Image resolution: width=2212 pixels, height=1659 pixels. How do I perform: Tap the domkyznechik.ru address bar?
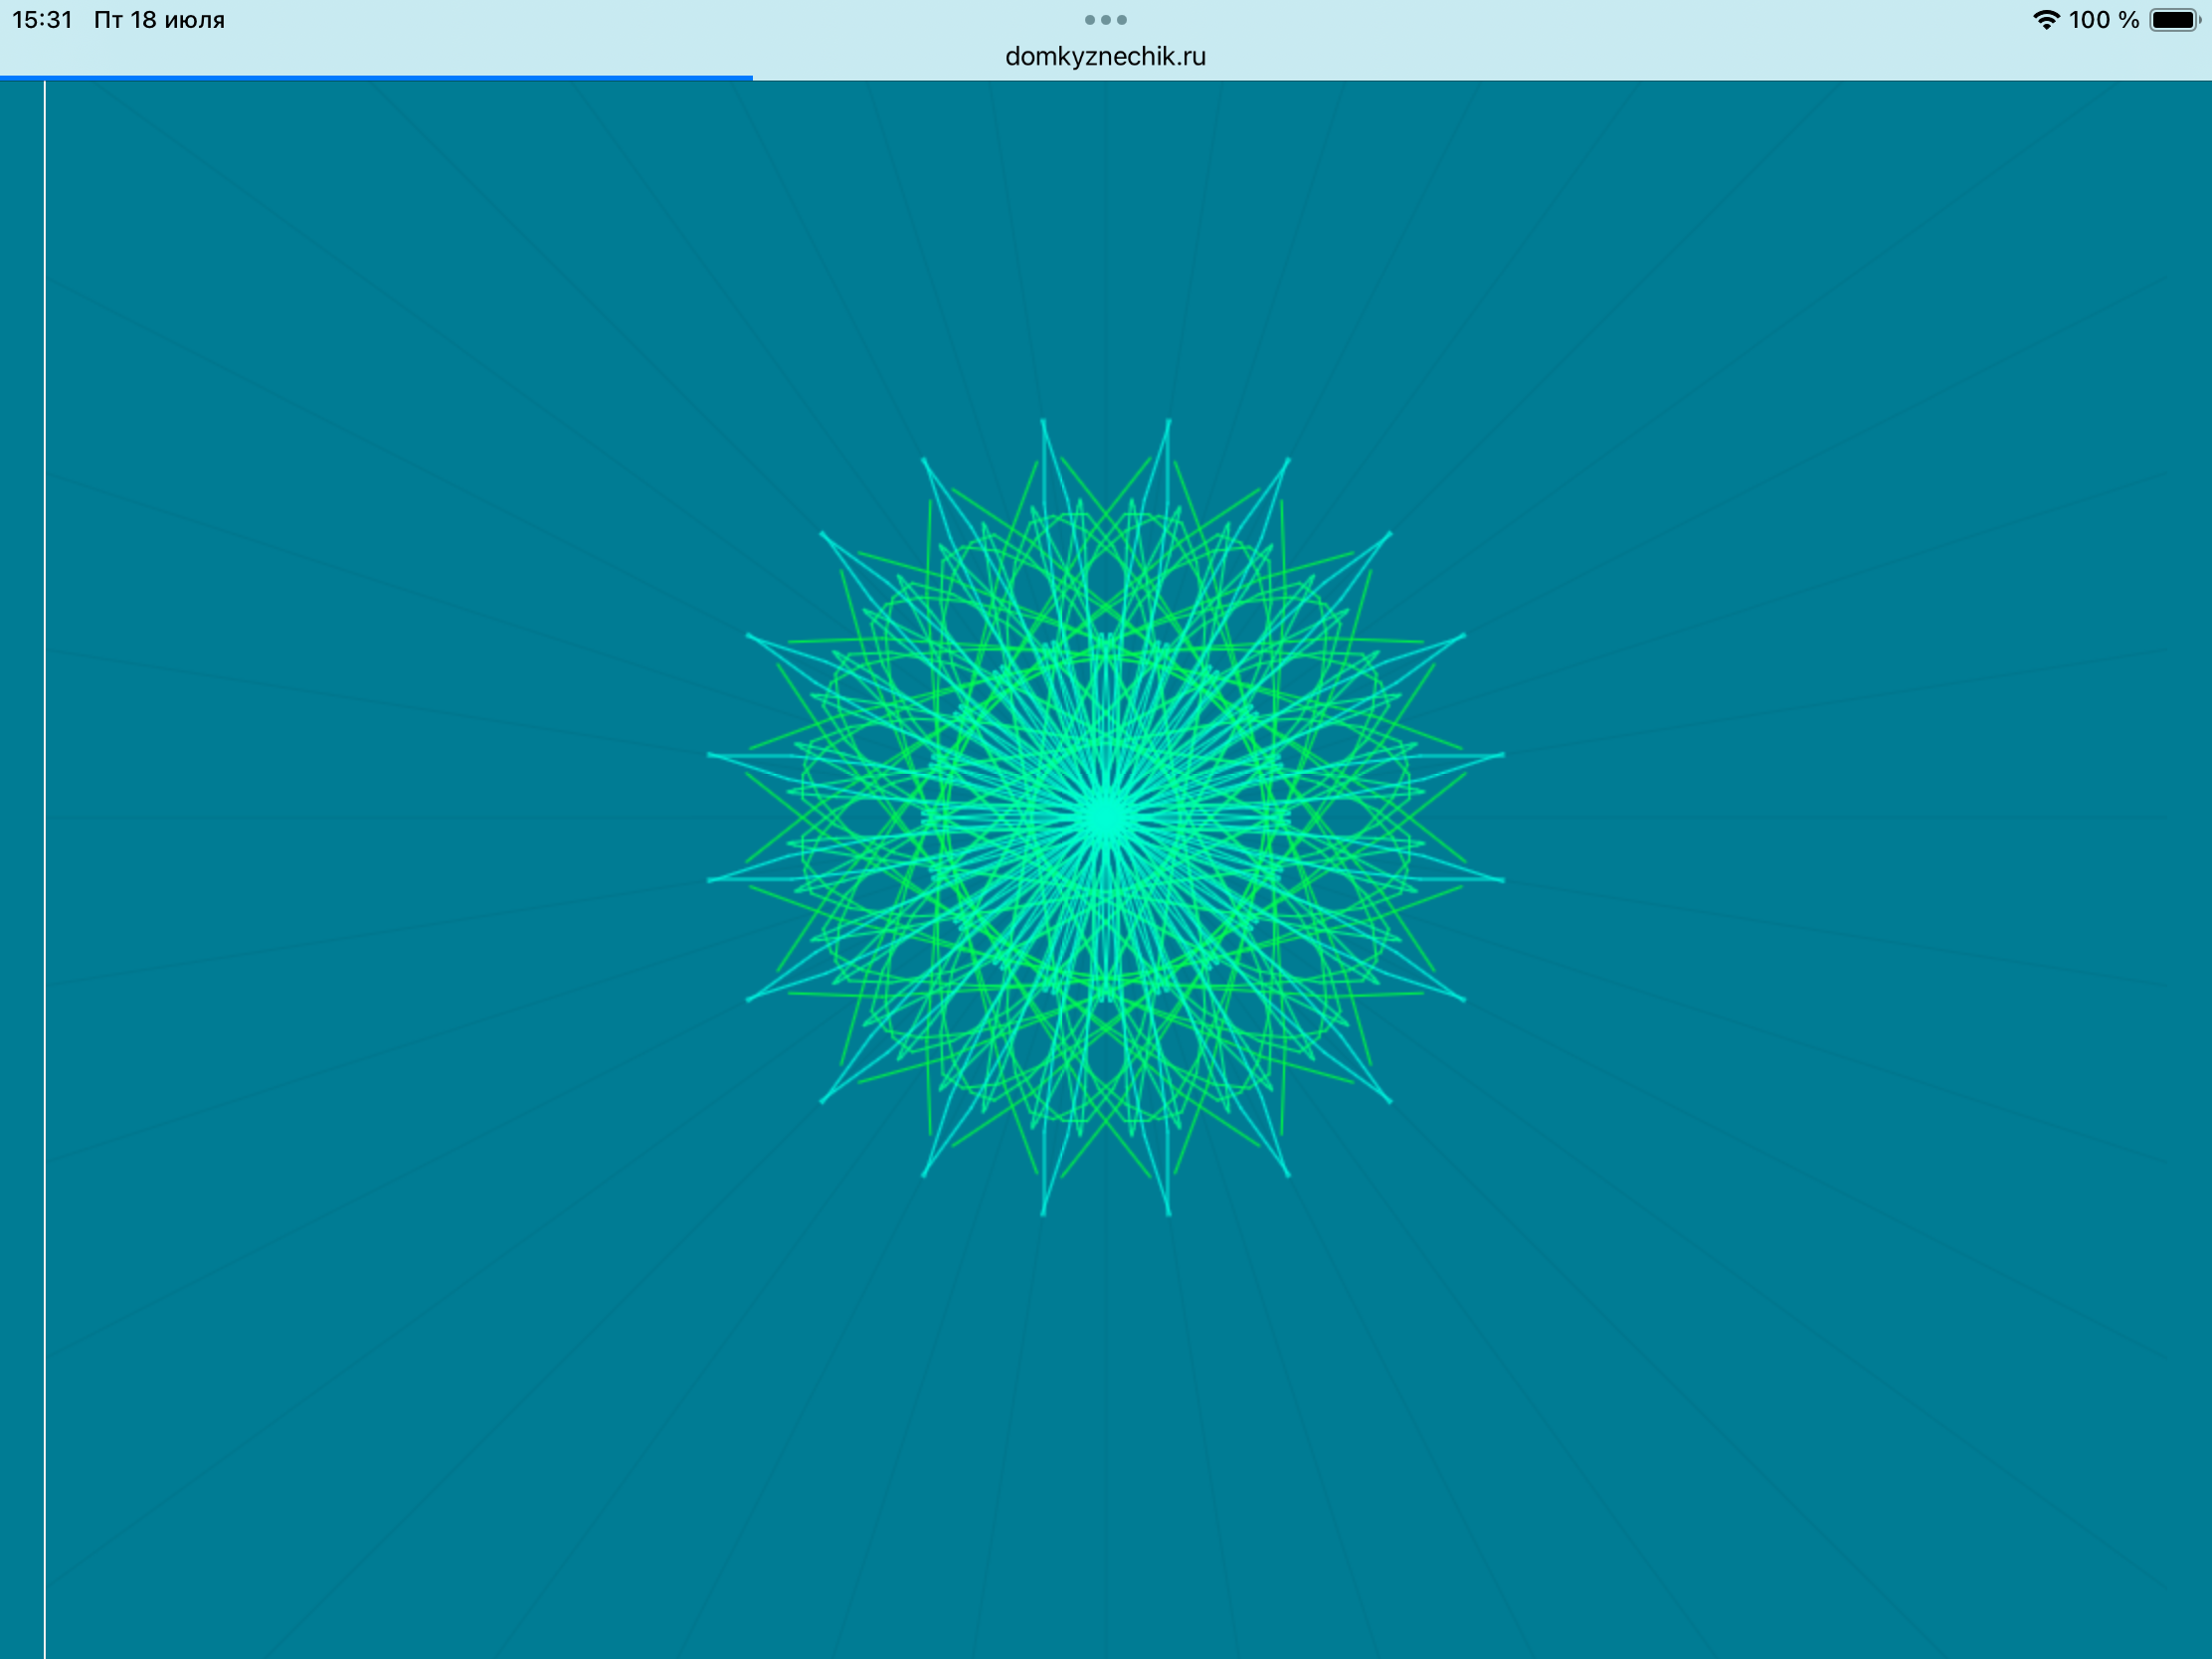1105,57
